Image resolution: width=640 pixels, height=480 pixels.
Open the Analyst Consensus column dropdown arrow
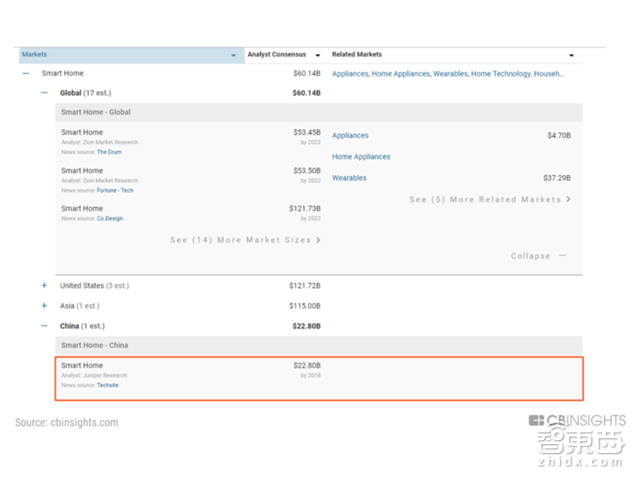[x=318, y=55]
